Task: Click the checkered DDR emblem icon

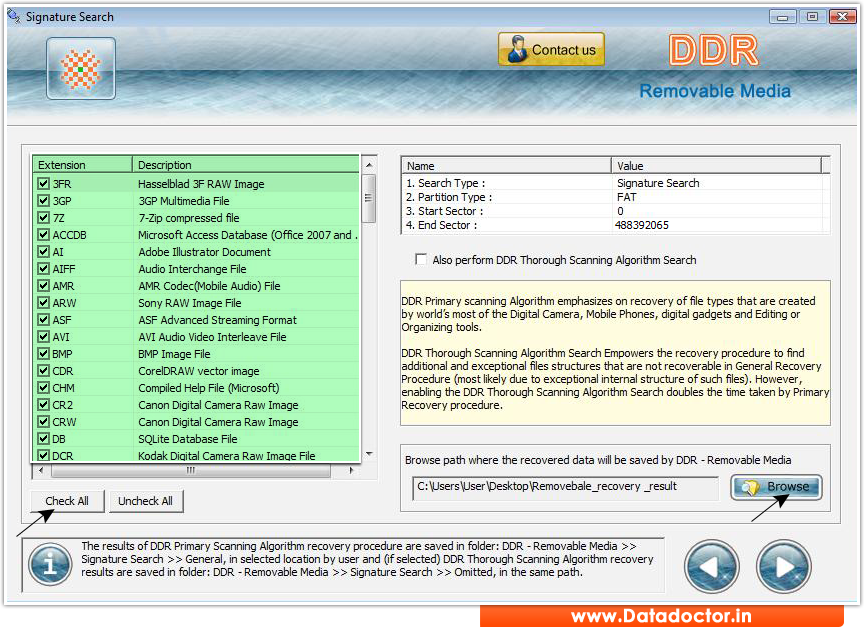Action: tap(80, 69)
